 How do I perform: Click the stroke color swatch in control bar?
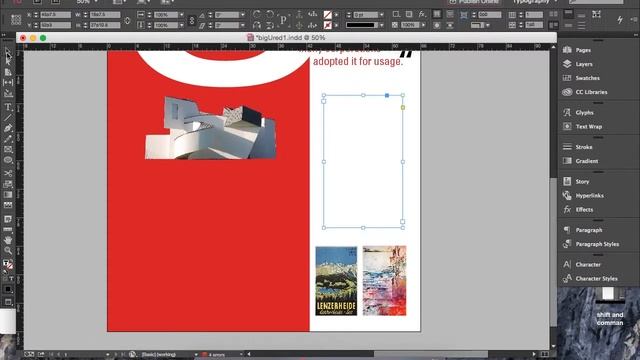327,25
